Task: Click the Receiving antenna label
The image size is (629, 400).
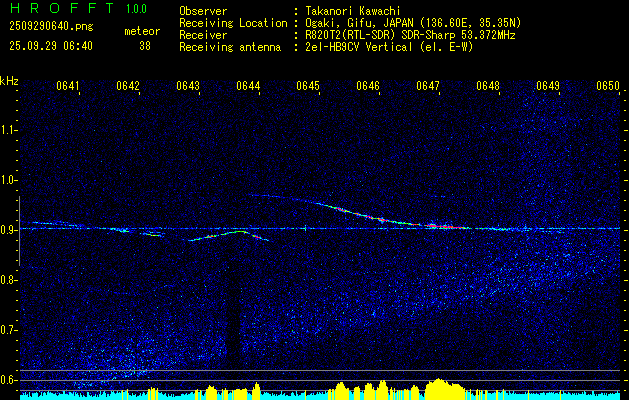Action: point(230,47)
